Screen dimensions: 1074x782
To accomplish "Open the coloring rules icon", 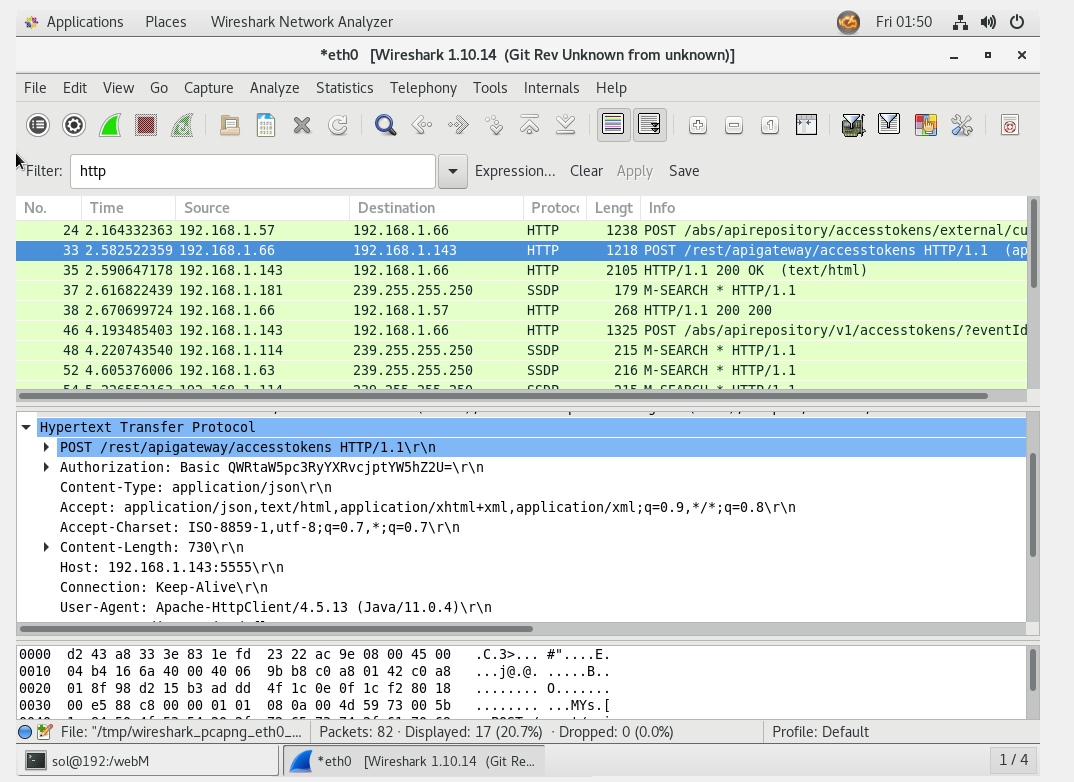I will (x=925, y=125).
